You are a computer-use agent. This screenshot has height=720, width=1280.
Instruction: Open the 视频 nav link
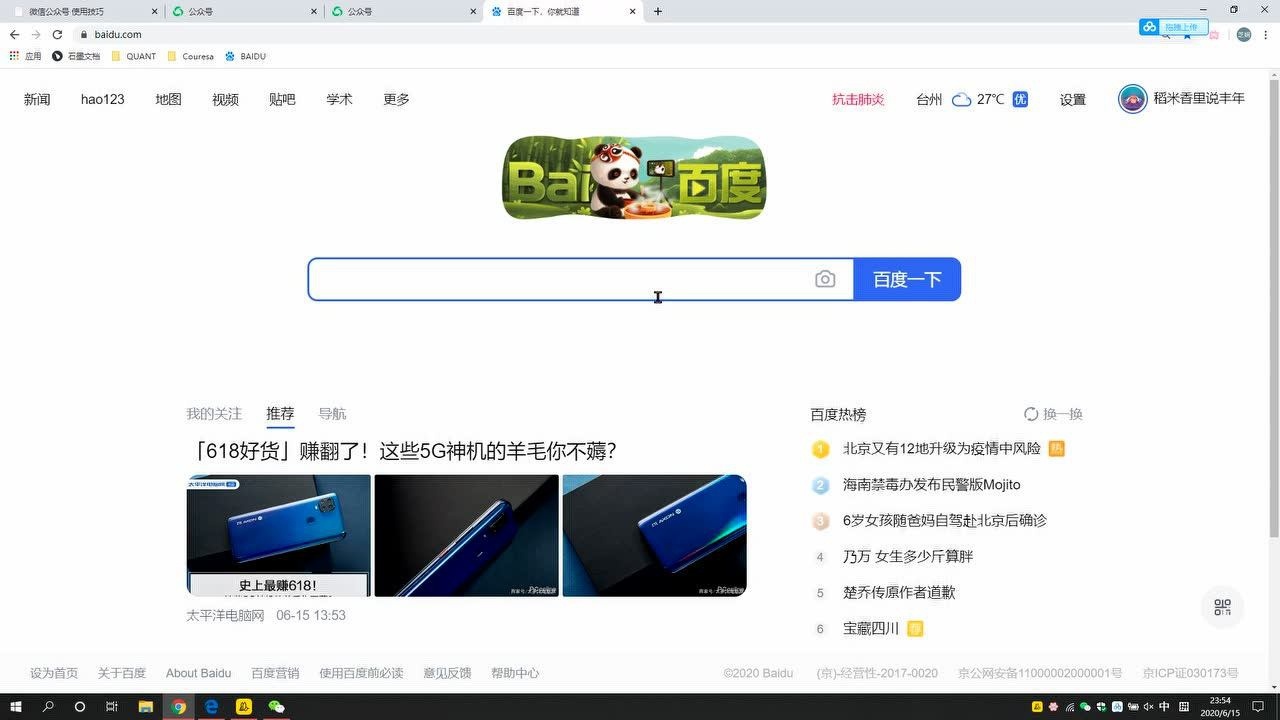click(x=225, y=99)
